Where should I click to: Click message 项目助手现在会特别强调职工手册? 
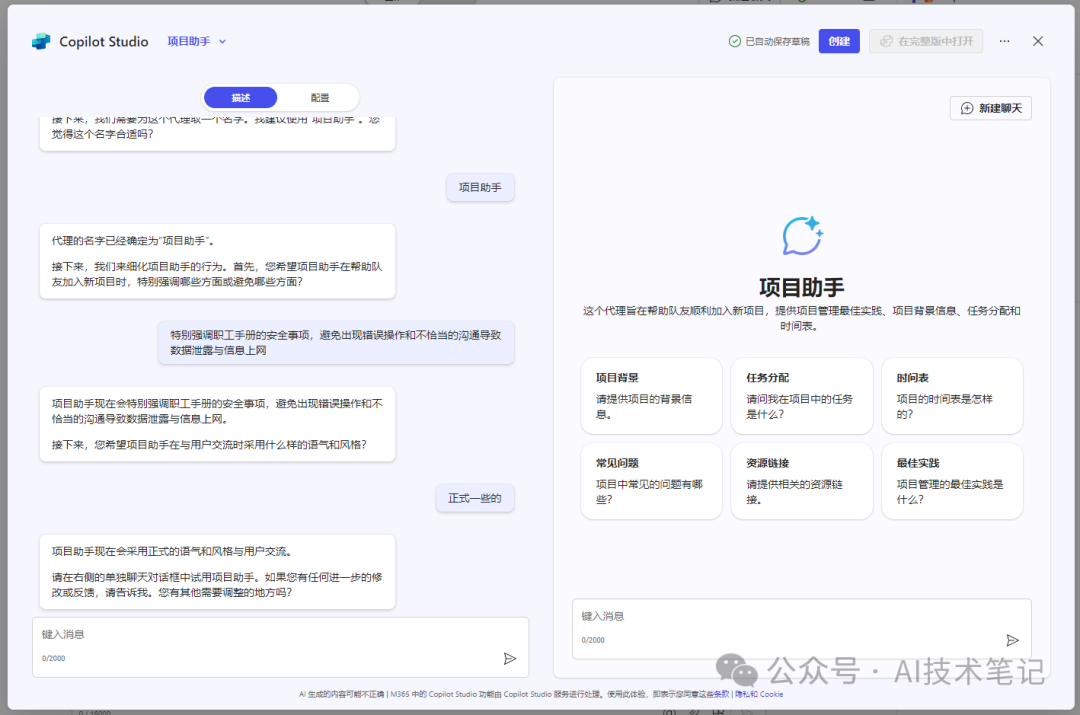pyautogui.click(x=217, y=424)
